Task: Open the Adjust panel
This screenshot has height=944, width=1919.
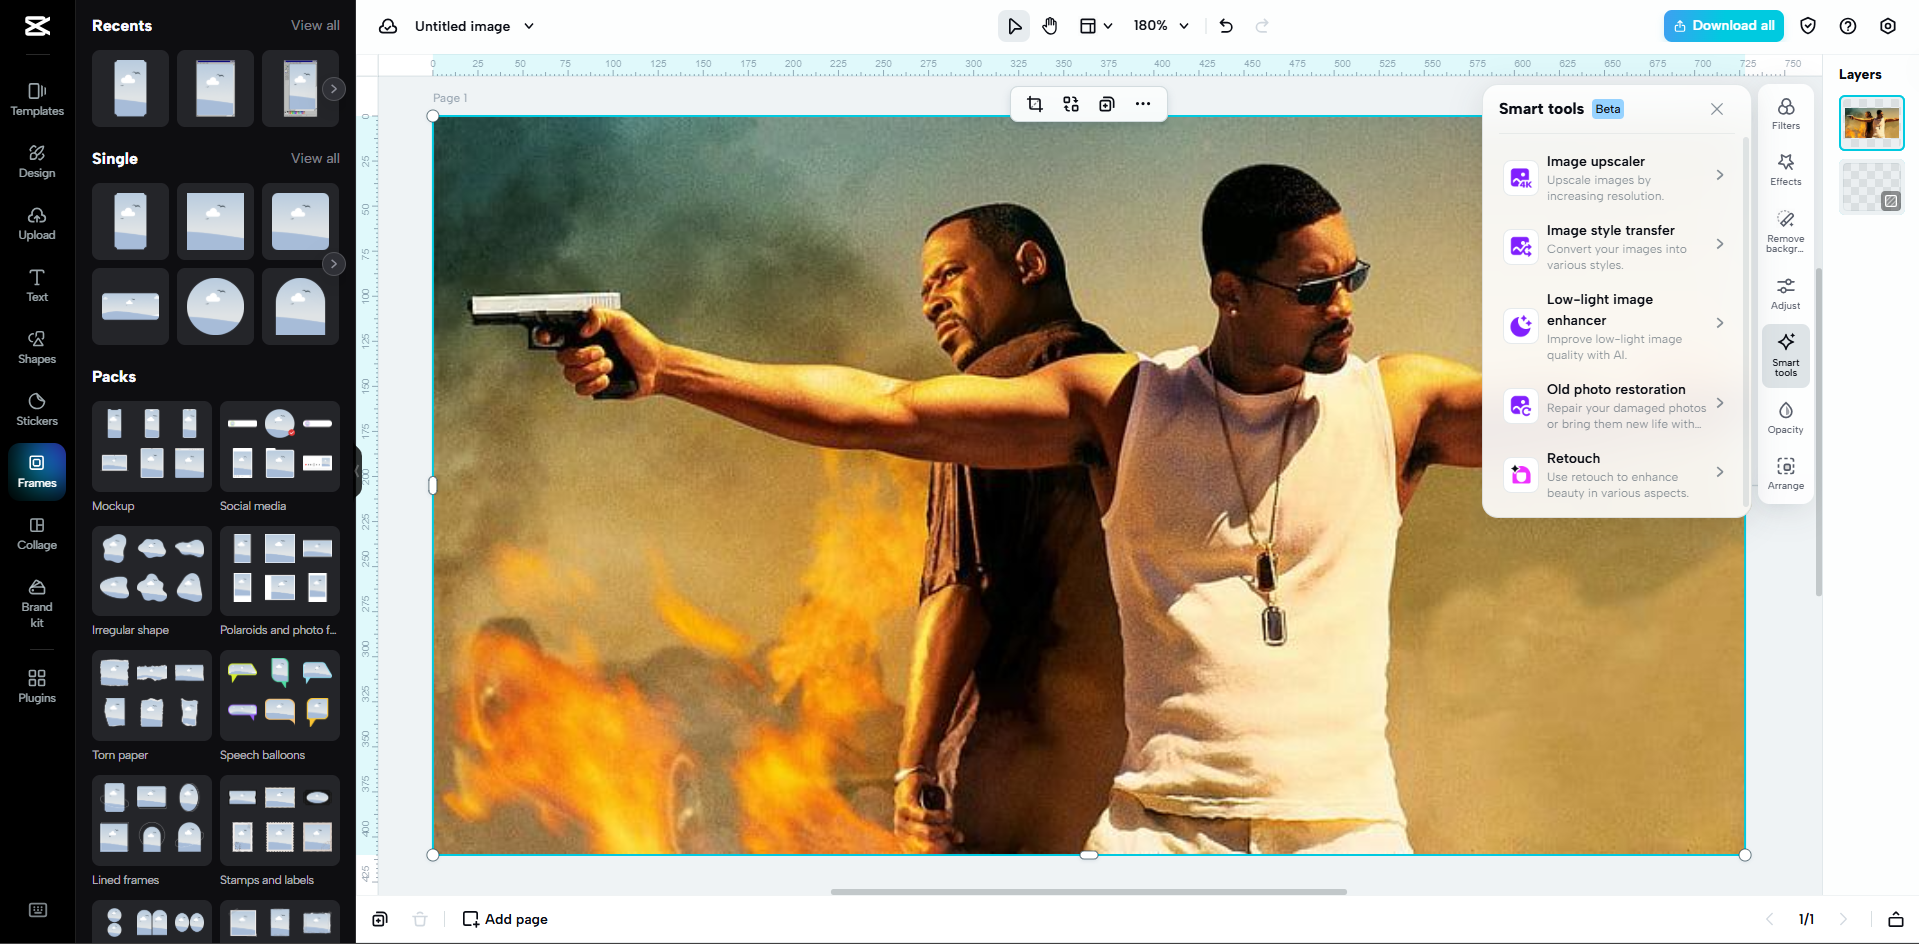Action: pyautogui.click(x=1785, y=293)
